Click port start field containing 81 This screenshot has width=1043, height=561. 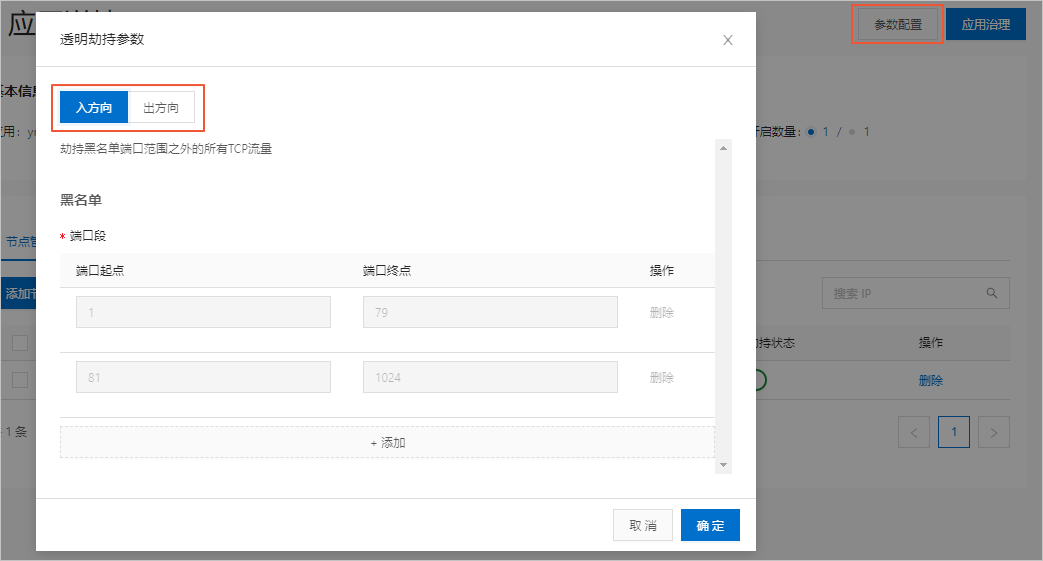point(203,377)
